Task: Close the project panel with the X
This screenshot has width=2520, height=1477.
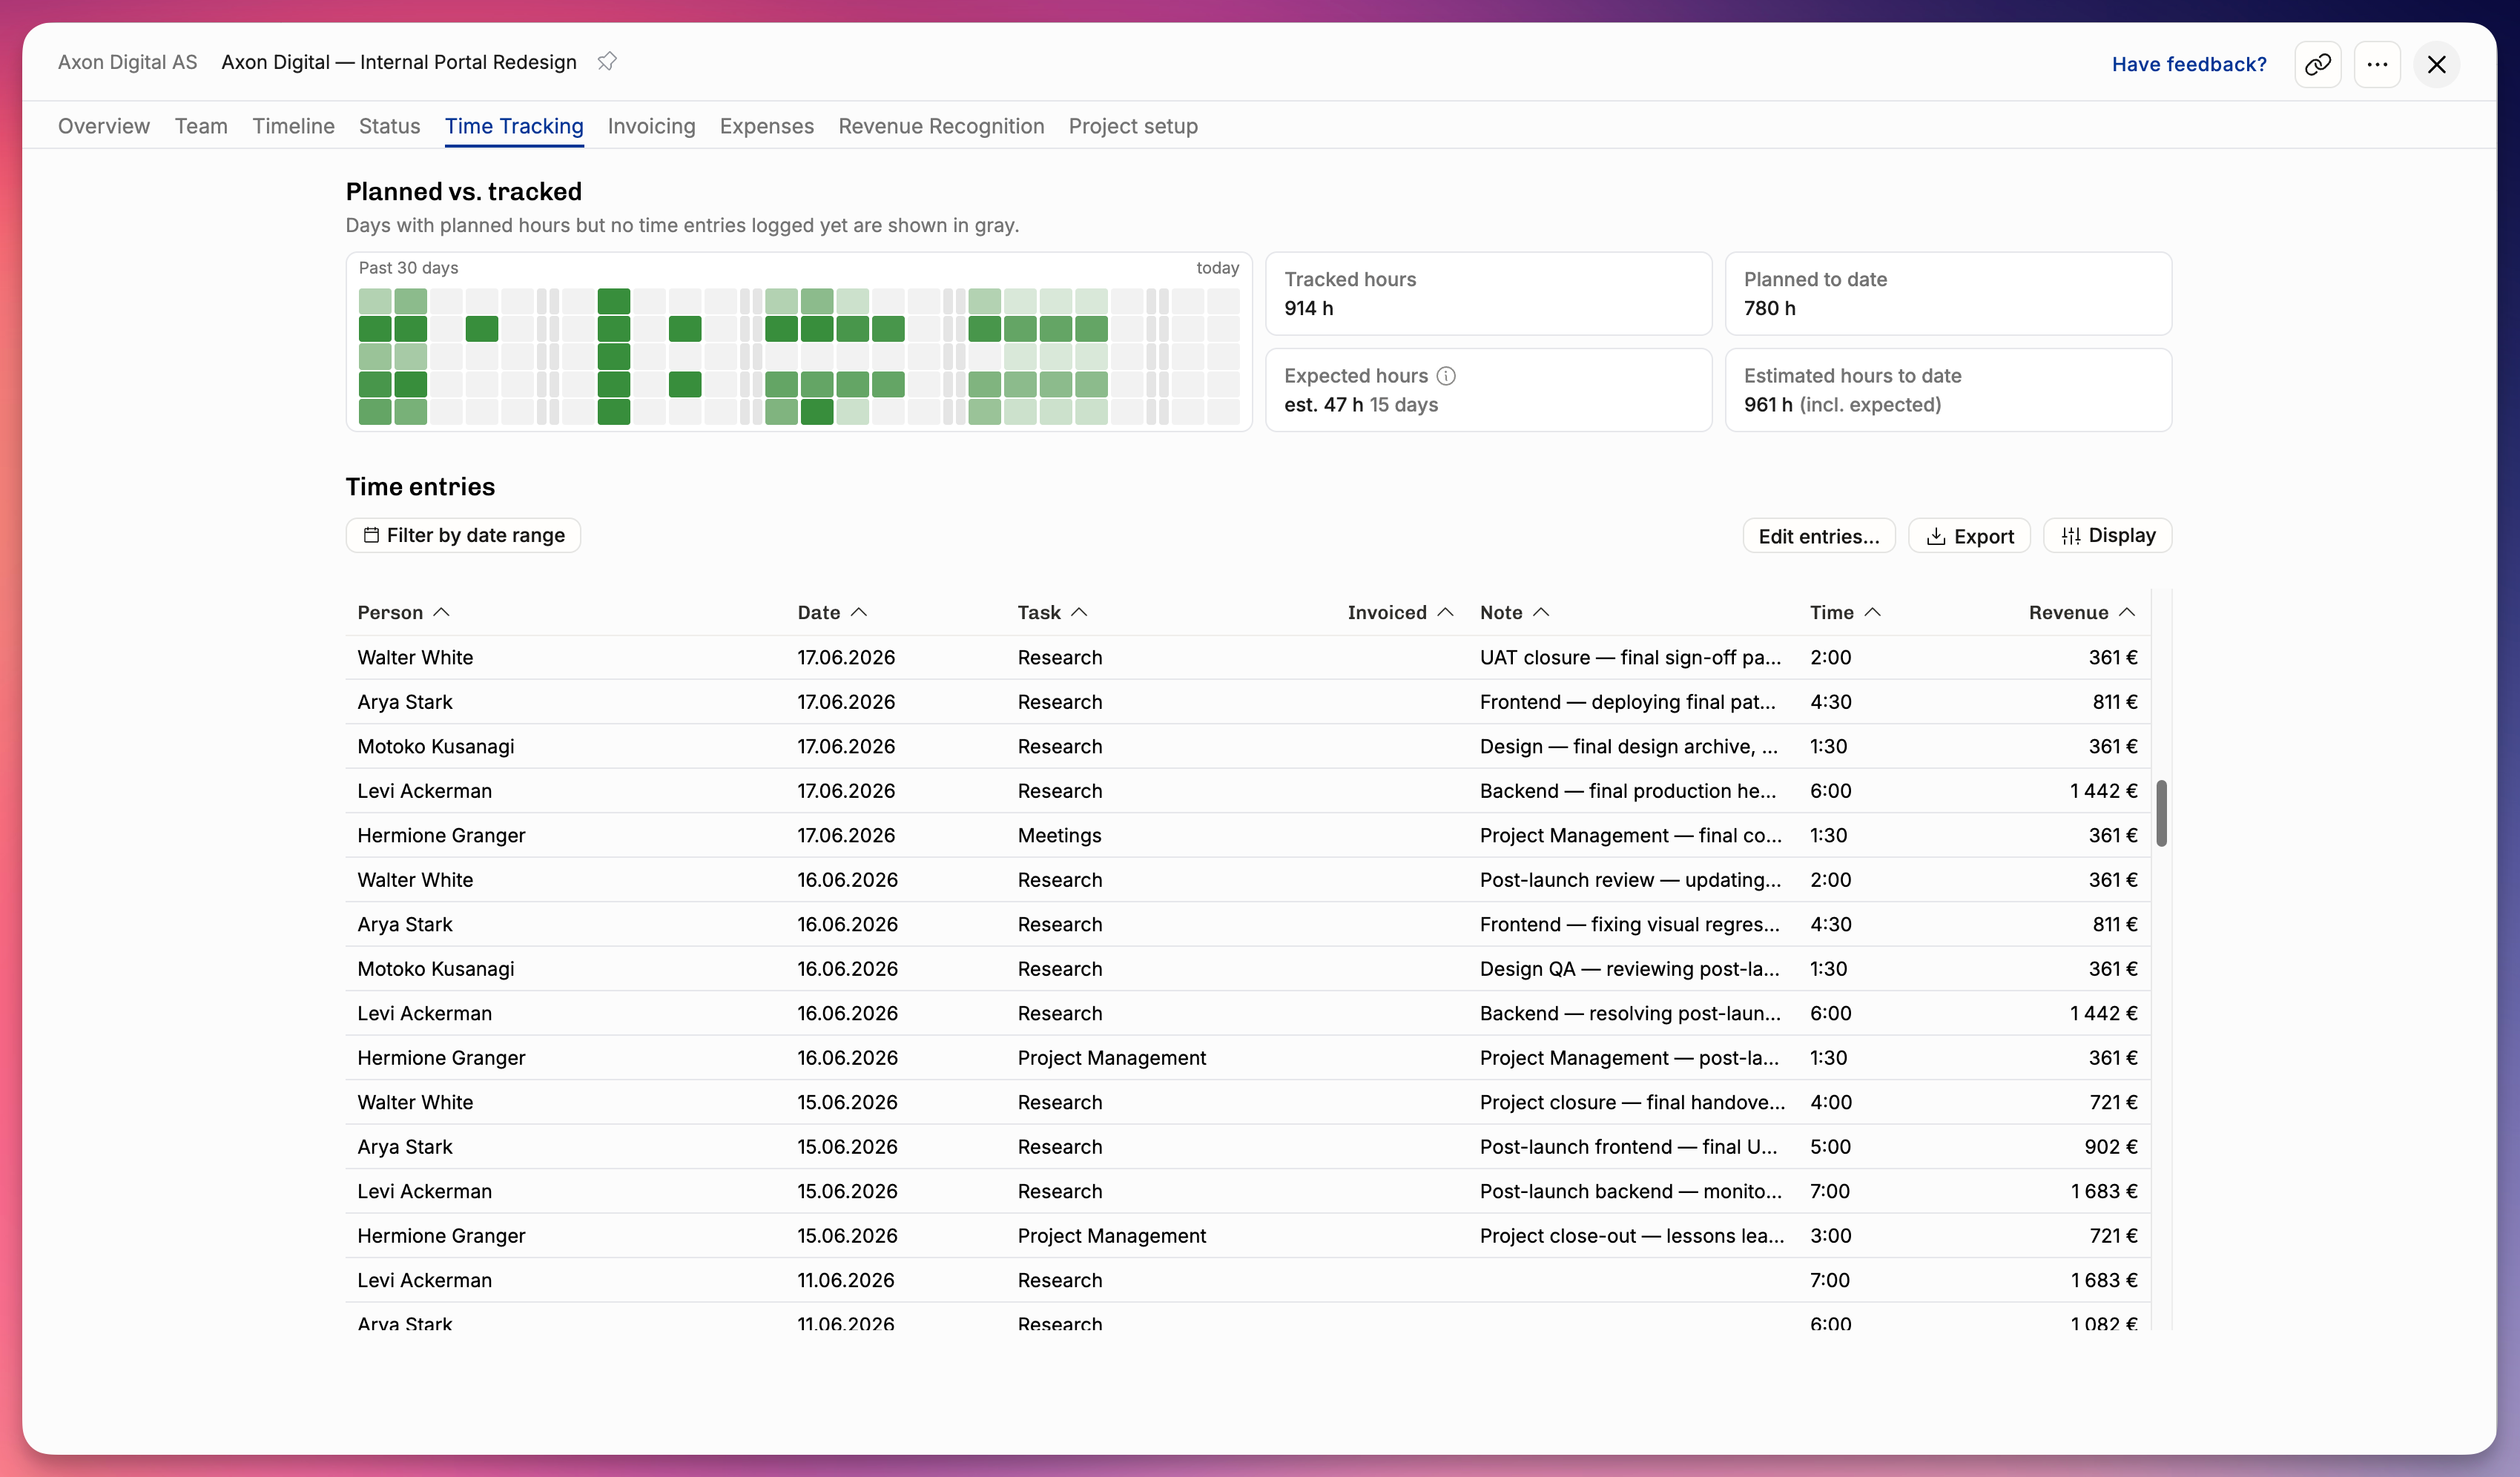Action: [x=2436, y=65]
